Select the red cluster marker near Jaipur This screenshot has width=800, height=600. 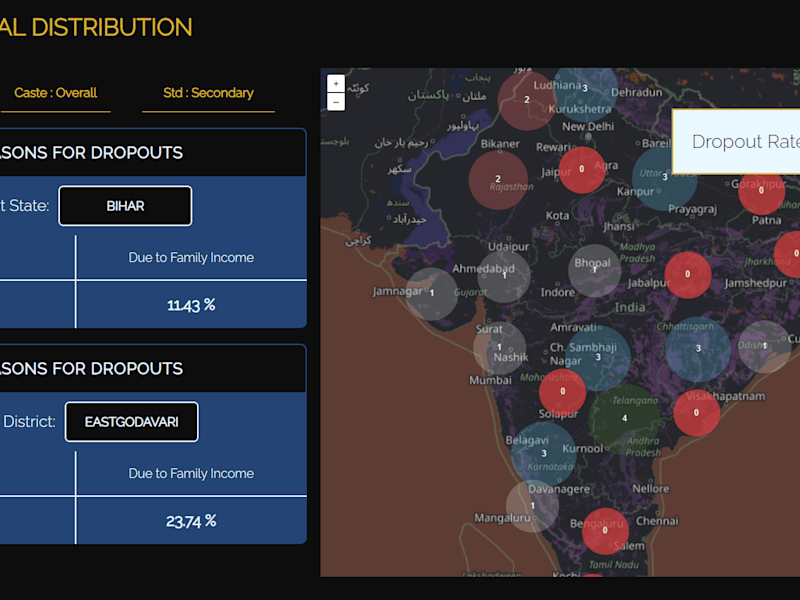click(x=582, y=169)
